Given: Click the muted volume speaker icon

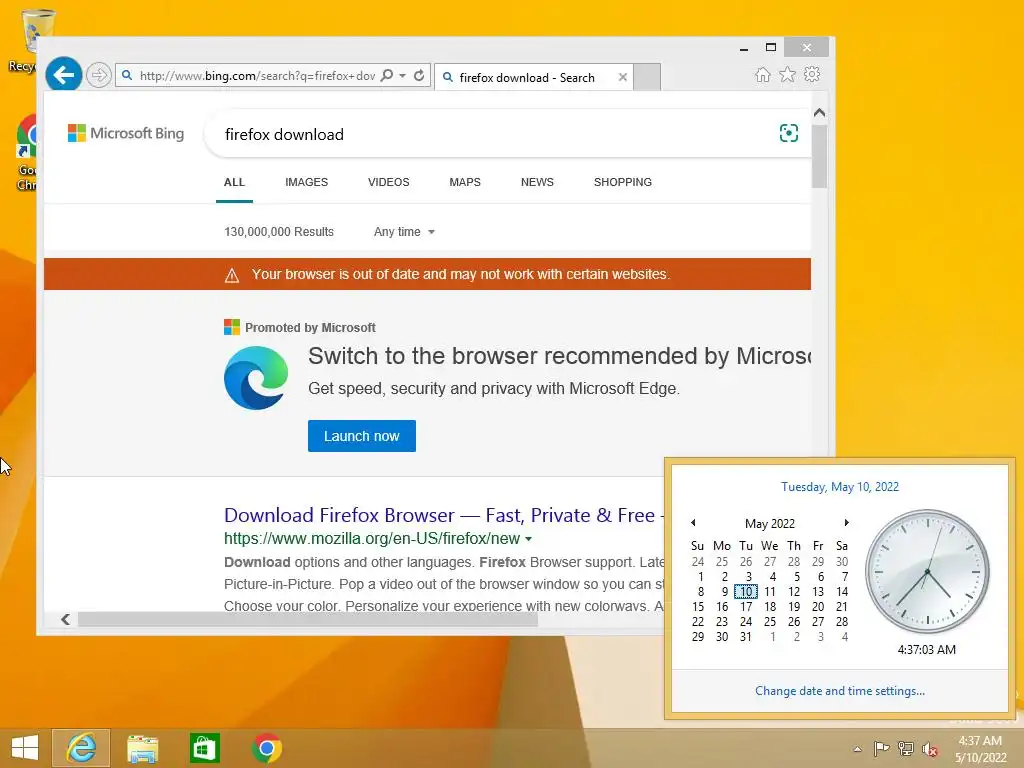Looking at the screenshot, I should (x=930, y=750).
